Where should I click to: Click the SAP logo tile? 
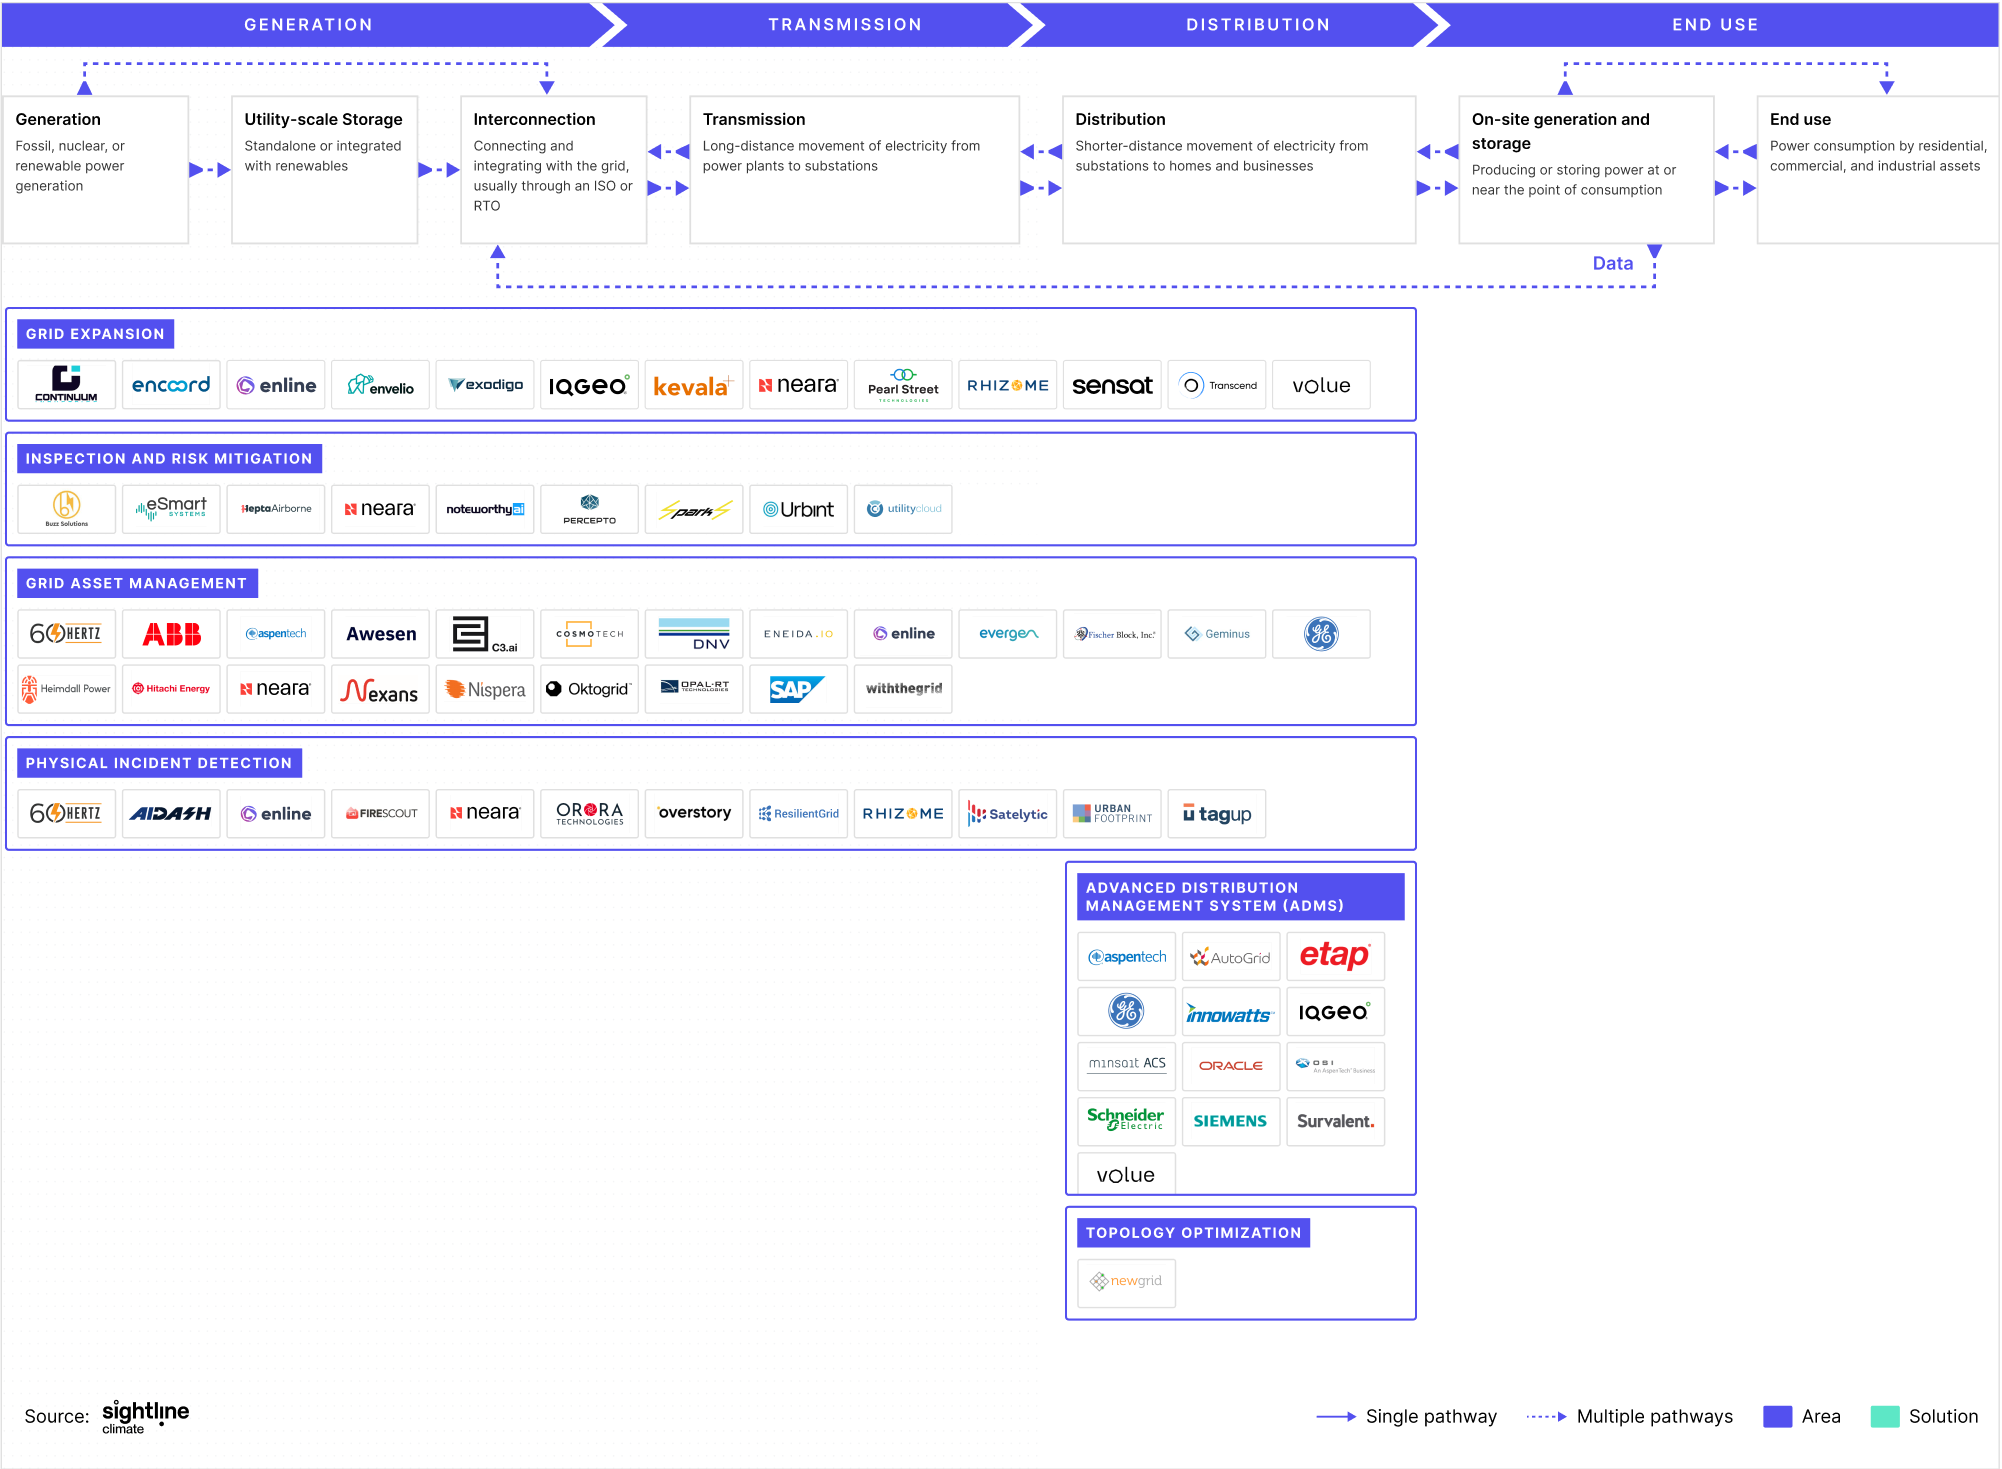click(797, 689)
